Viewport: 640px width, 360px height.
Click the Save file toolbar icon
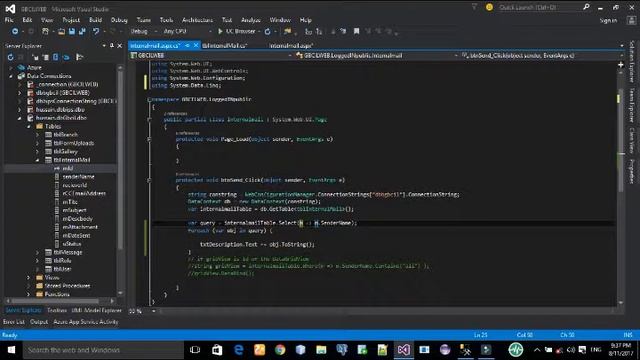point(72,31)
